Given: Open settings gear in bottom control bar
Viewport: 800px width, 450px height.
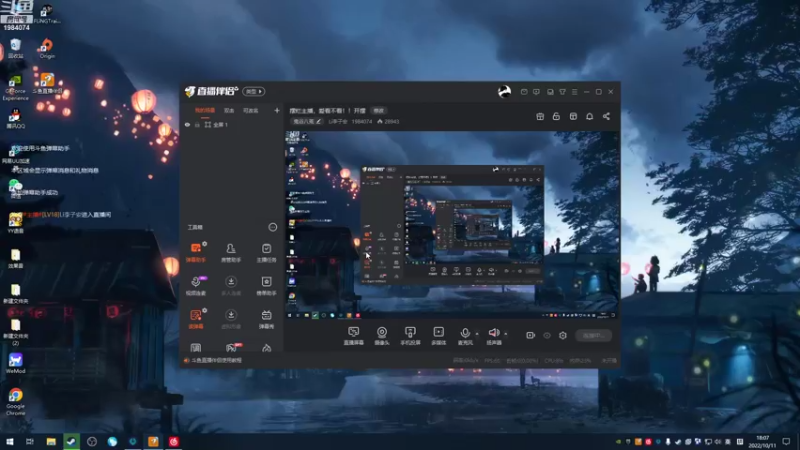Looking at the screenshot, I should point(563,335).
